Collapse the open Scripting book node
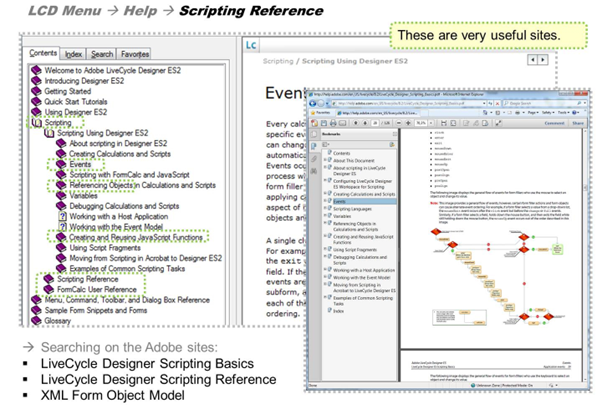 click(37, 123)
